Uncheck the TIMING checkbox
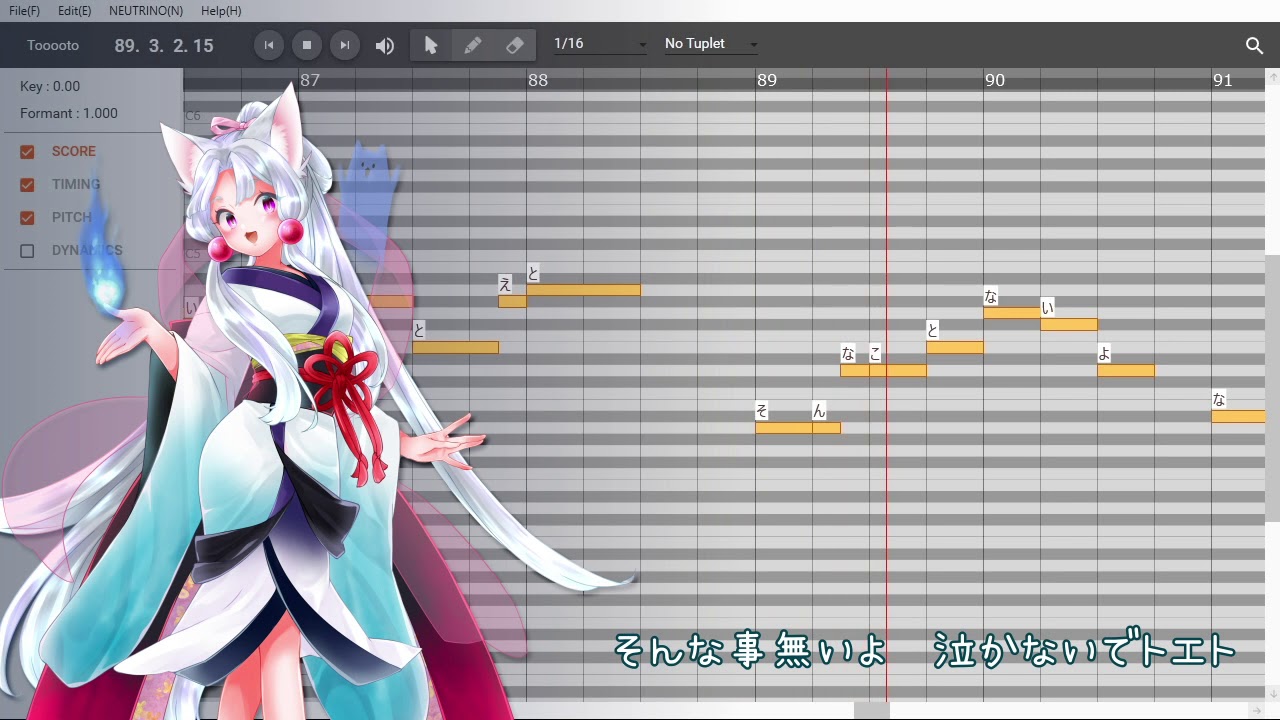 pos(27,185)
